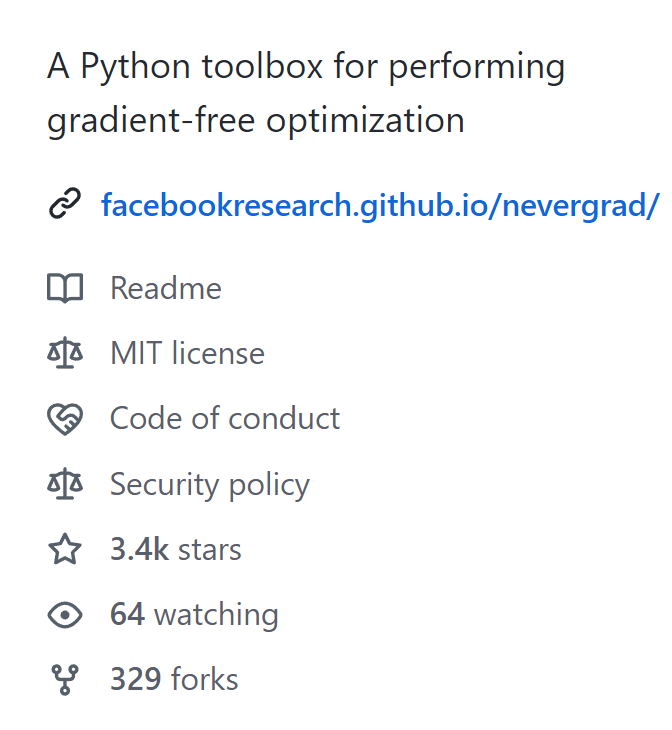The width and height of the screenshot is (672, 730).
Task: Click the chain link icon beside website URL
Action: click(x=65, y=203)
